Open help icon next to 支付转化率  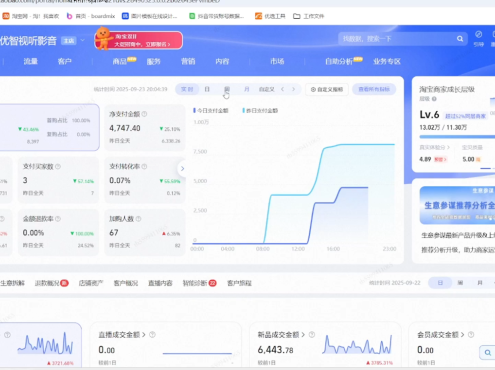pyautogui.click(x=144, y=166)
